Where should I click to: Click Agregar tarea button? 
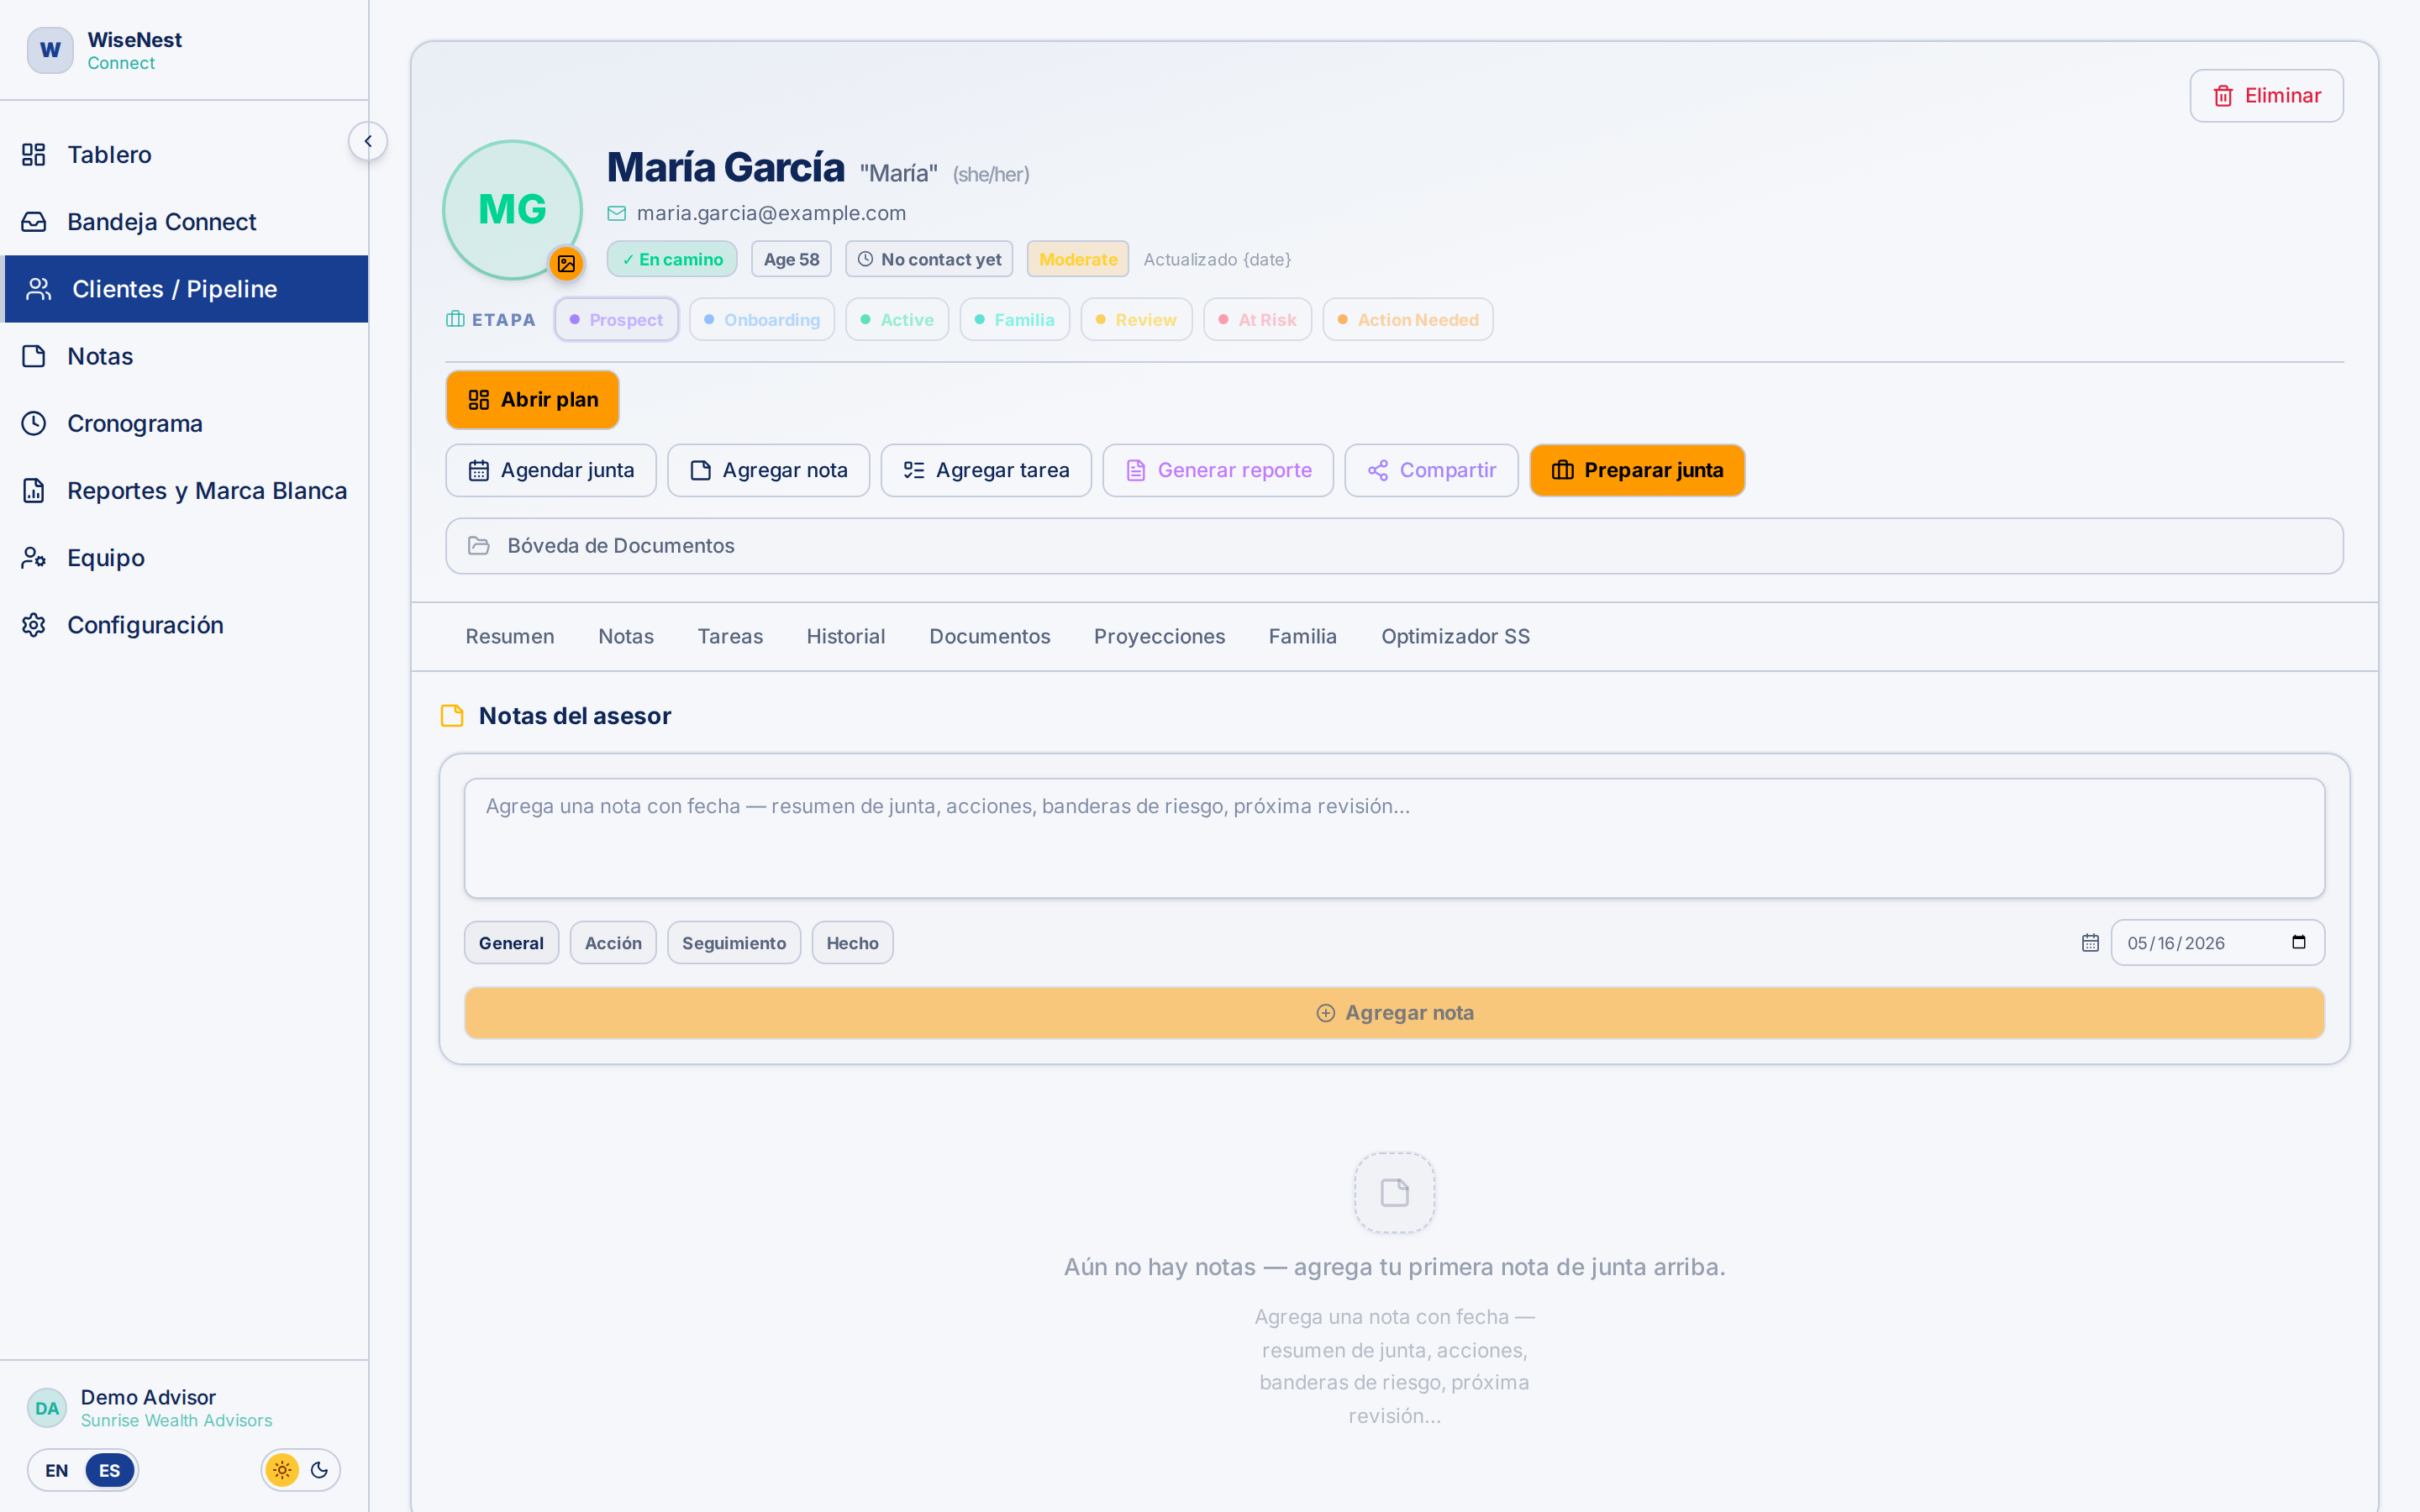tap(986, 470)
